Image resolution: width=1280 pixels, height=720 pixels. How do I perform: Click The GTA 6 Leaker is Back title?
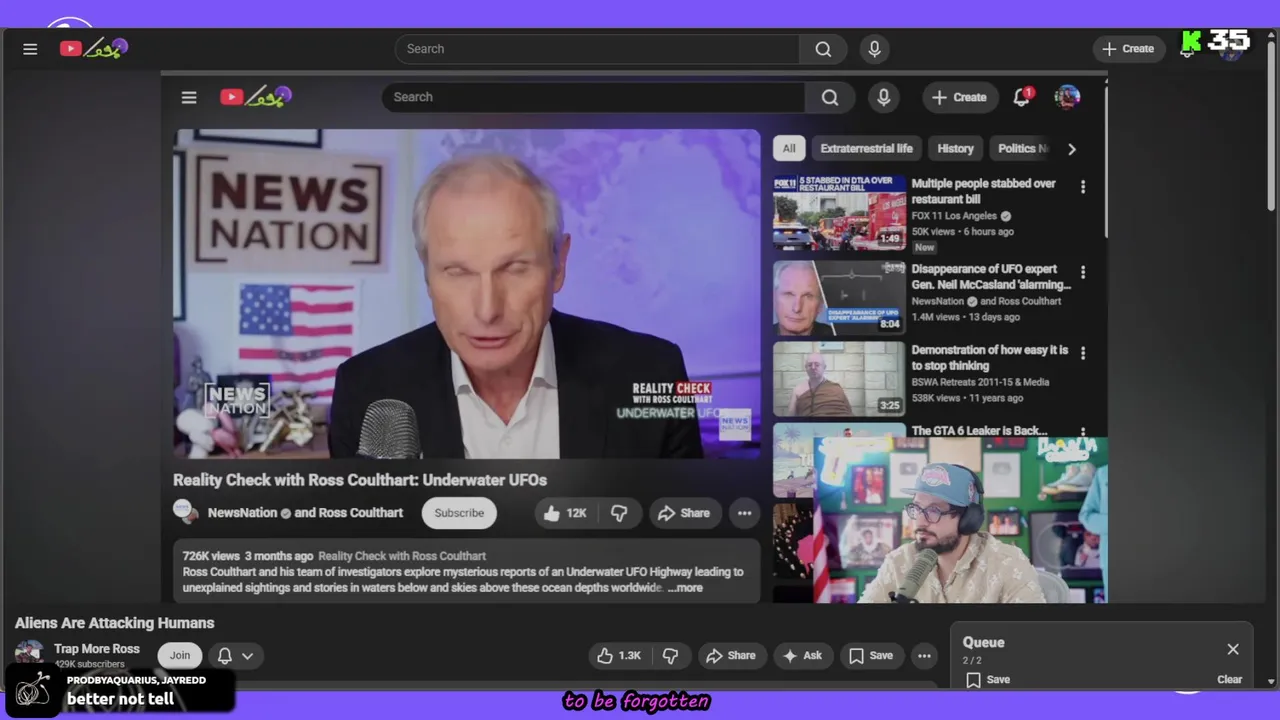(x=979, y=430)
